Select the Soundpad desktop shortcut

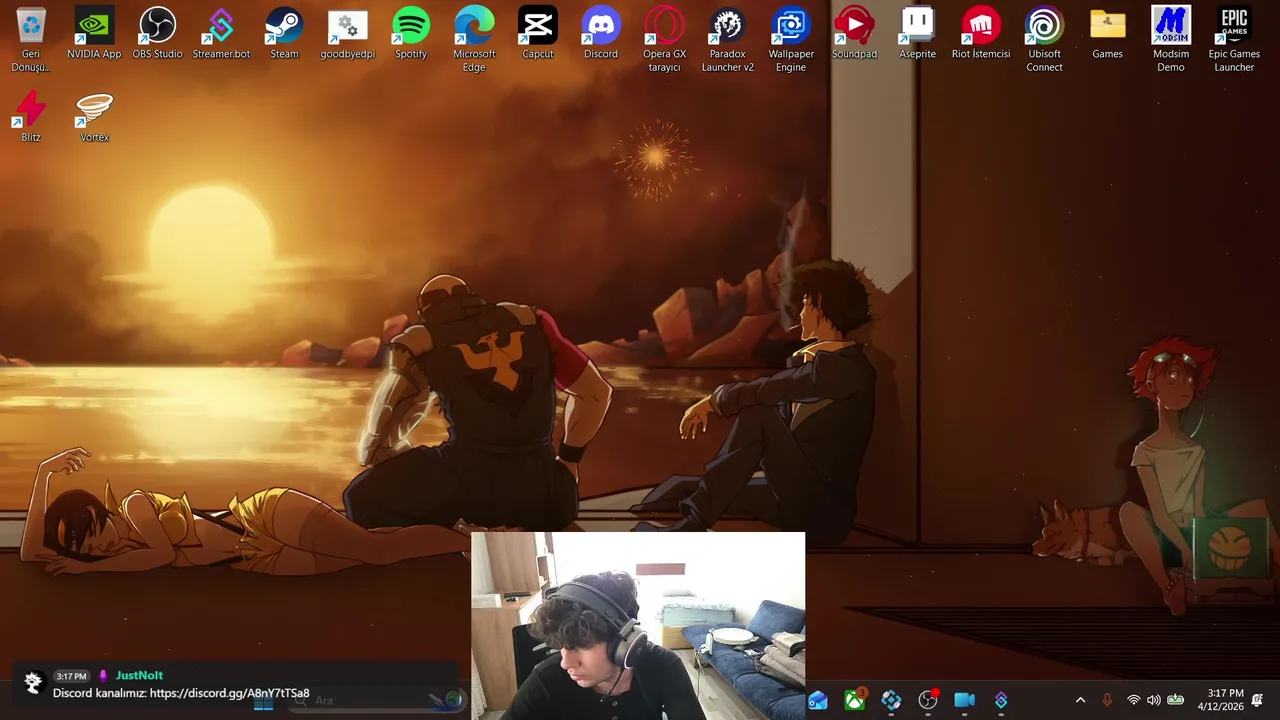pyautogui.click(x=854, y=34)
